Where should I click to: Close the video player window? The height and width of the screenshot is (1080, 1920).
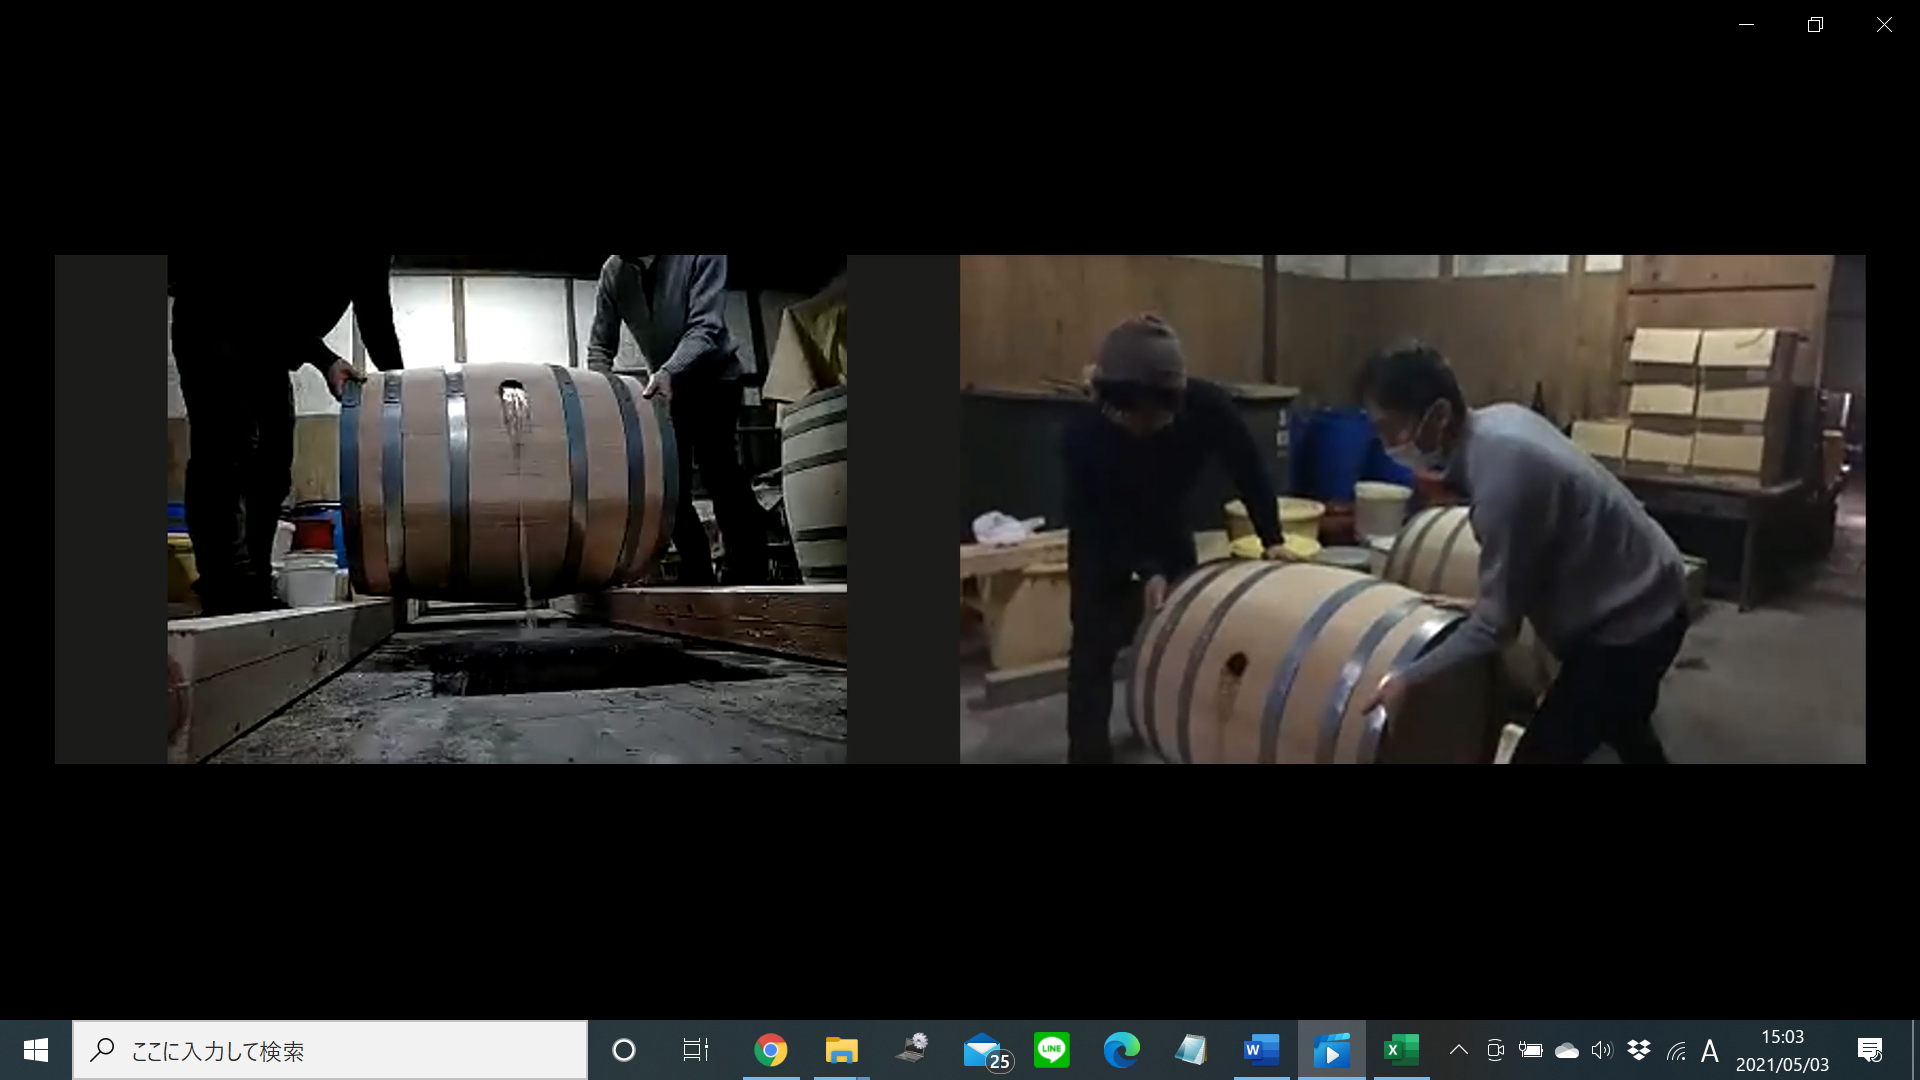coord(1884,25)
